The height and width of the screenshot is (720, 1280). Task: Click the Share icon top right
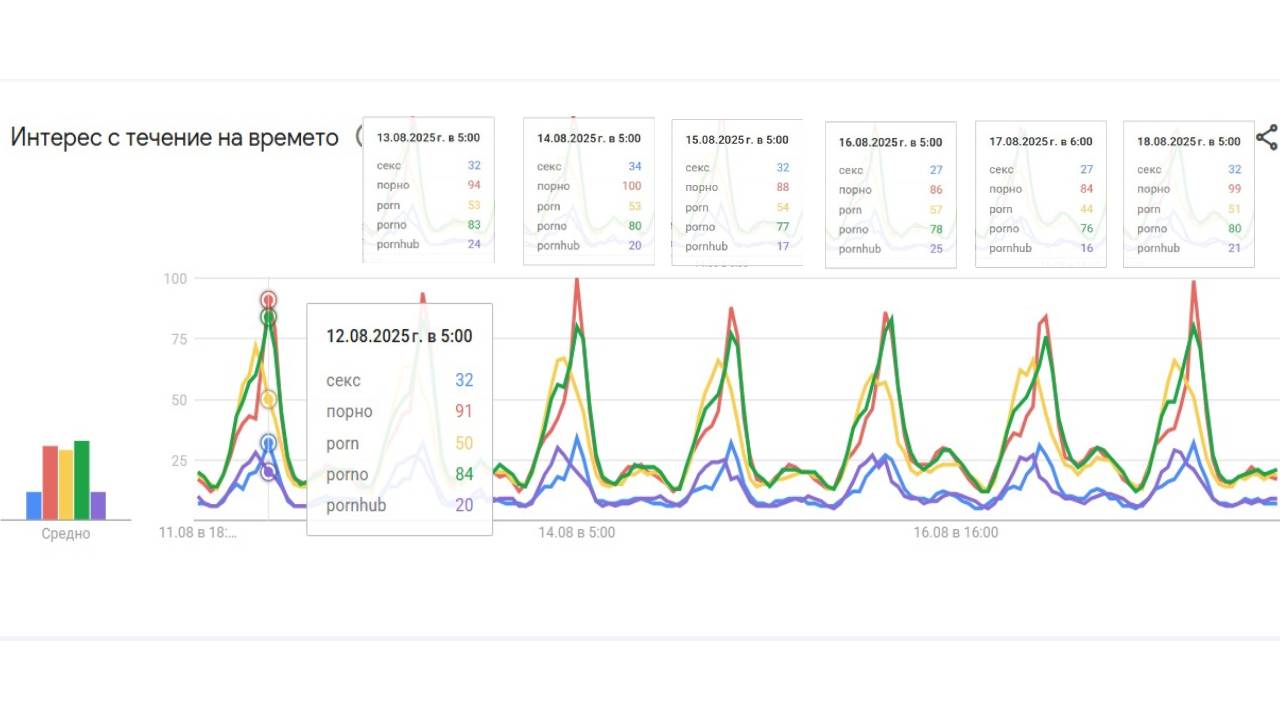(x=1266, y=139)
